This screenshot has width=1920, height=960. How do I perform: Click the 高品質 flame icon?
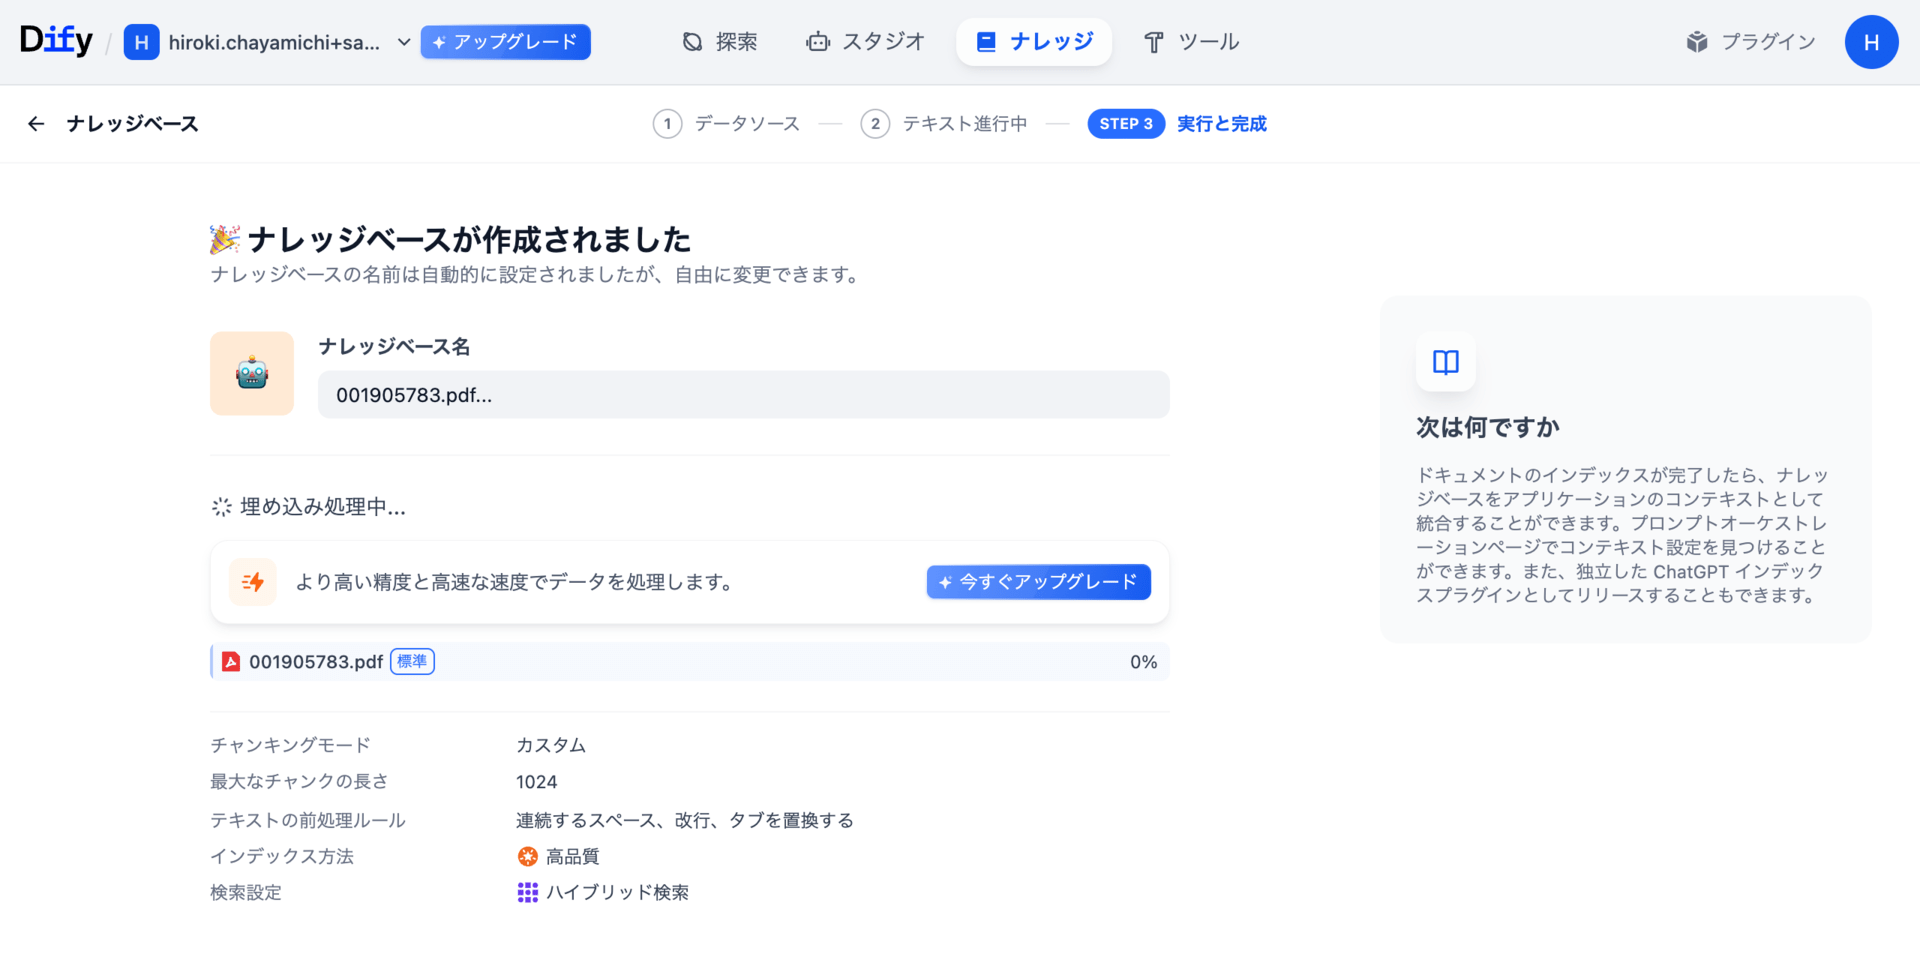527,856
